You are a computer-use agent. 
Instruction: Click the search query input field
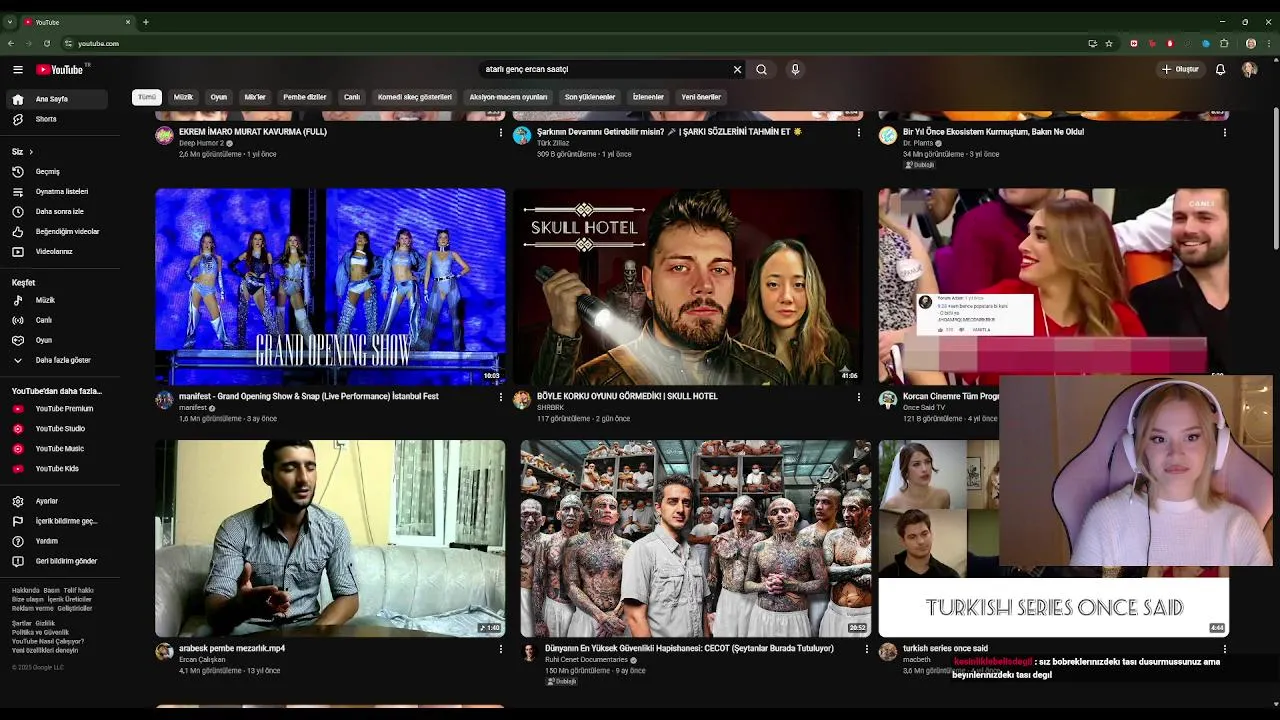(x=605, y=69)
